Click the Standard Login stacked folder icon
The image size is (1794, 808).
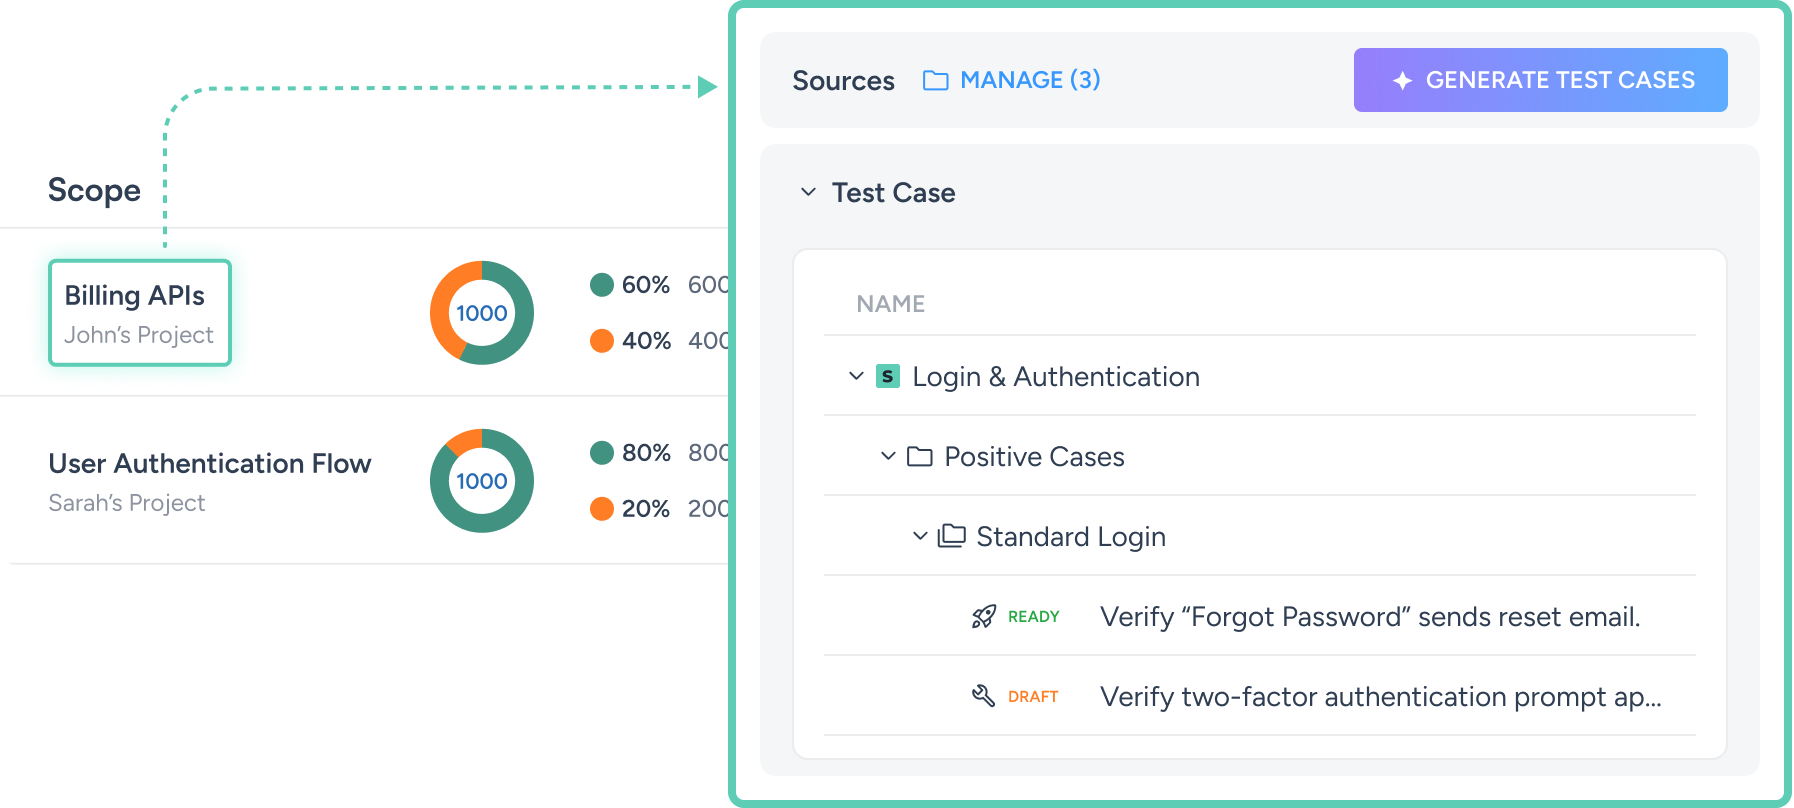click(x=951, y=536)
